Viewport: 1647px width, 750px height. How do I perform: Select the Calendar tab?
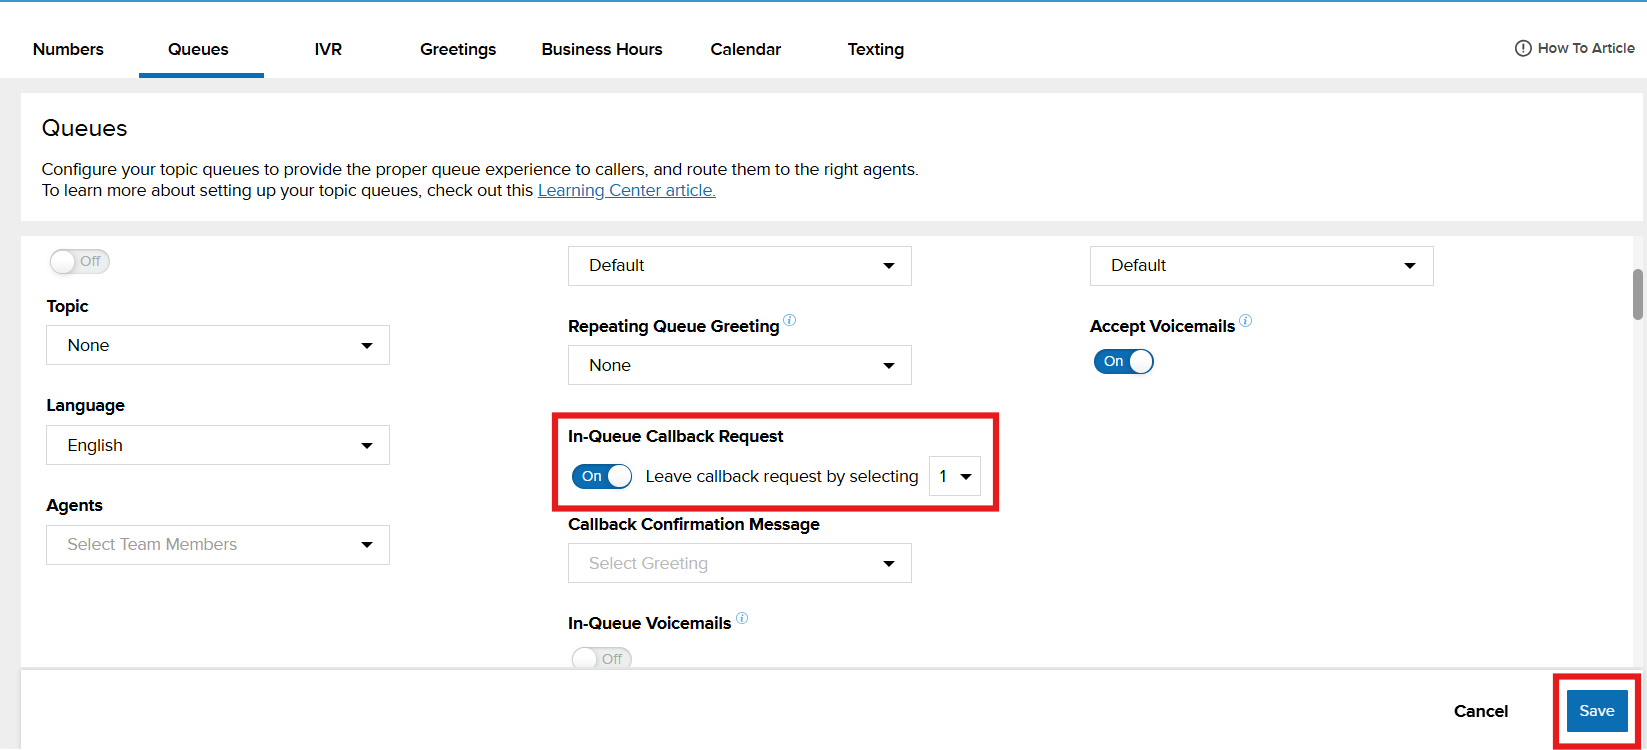point(746,49)
